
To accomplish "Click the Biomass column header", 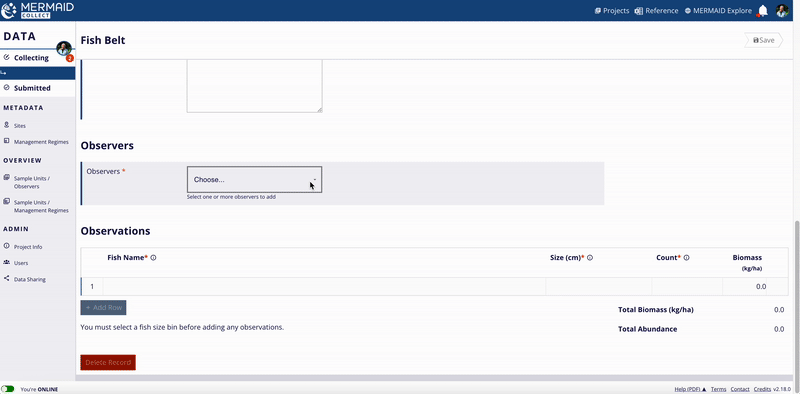I will click(747, 262).
